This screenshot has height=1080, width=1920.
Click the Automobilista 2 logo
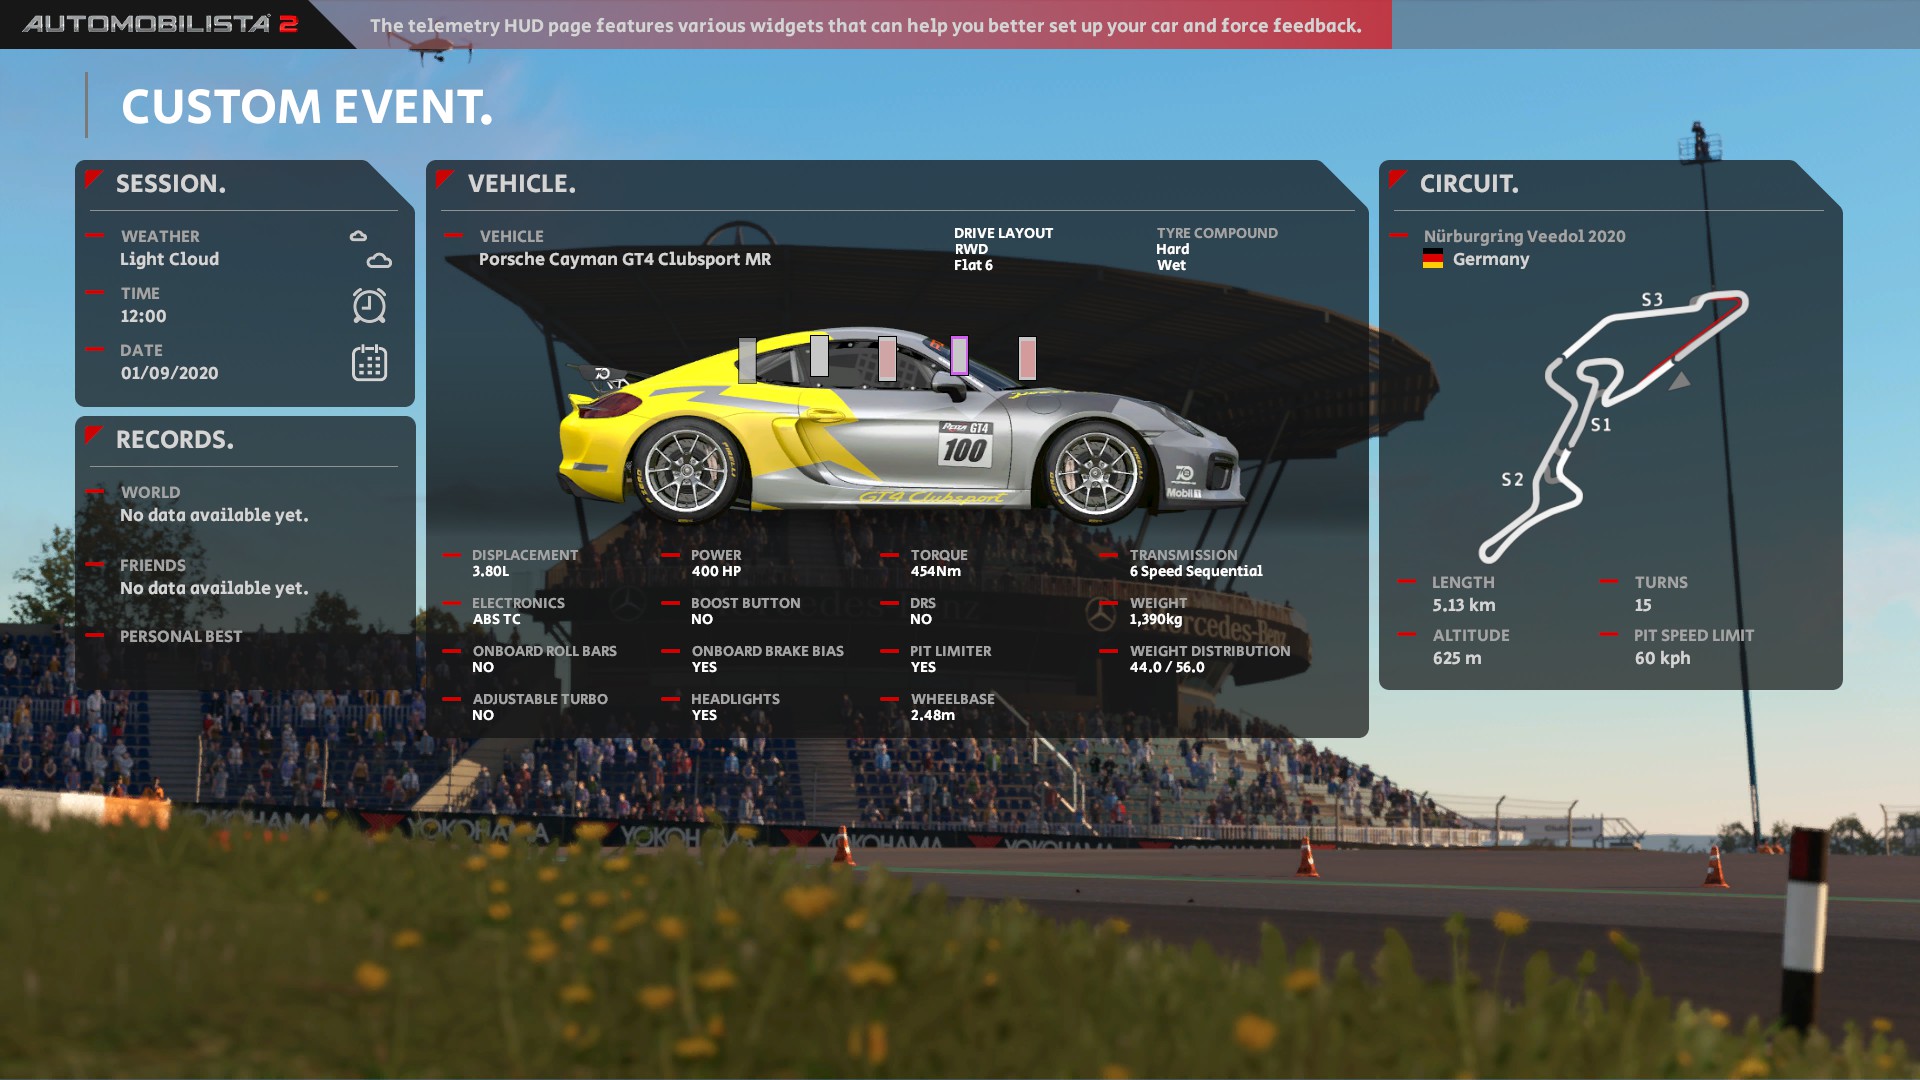coord(160,23)
